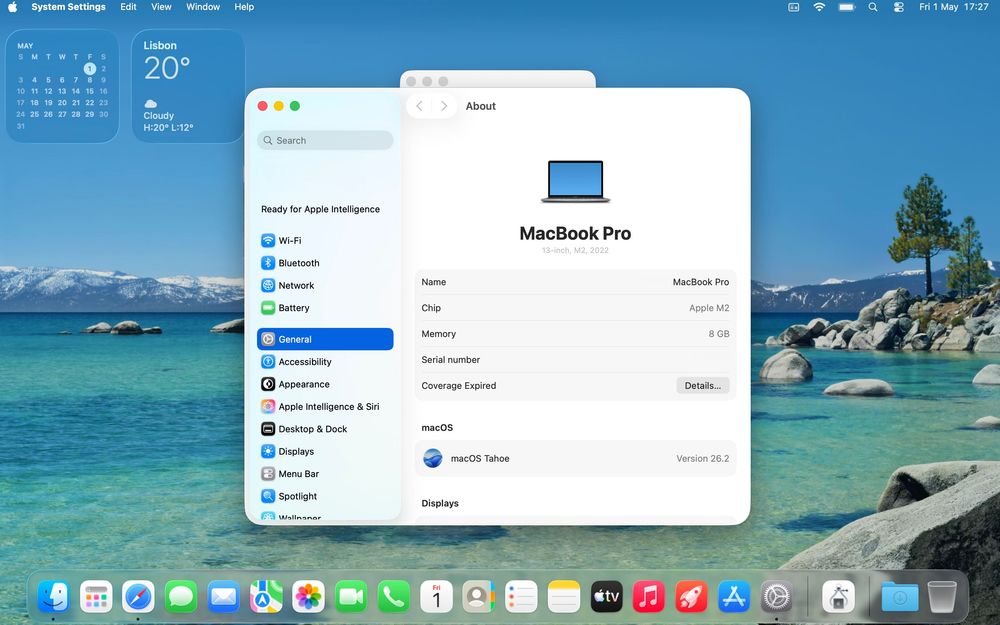This screenshot has width=1000, height=625.
Task: Open the System Settings menu
Action: (x=68, y=7)
